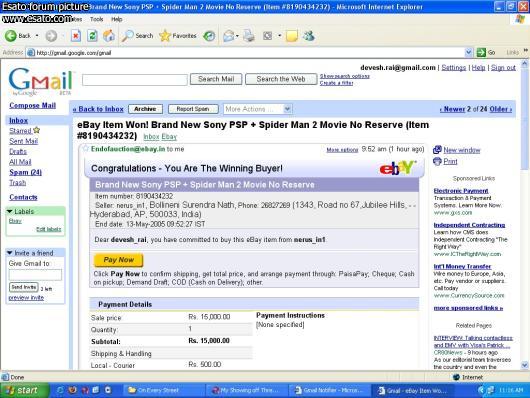Open the Drafts folder
This screenshot has width=530, height=398.
(x=18, y=151)
